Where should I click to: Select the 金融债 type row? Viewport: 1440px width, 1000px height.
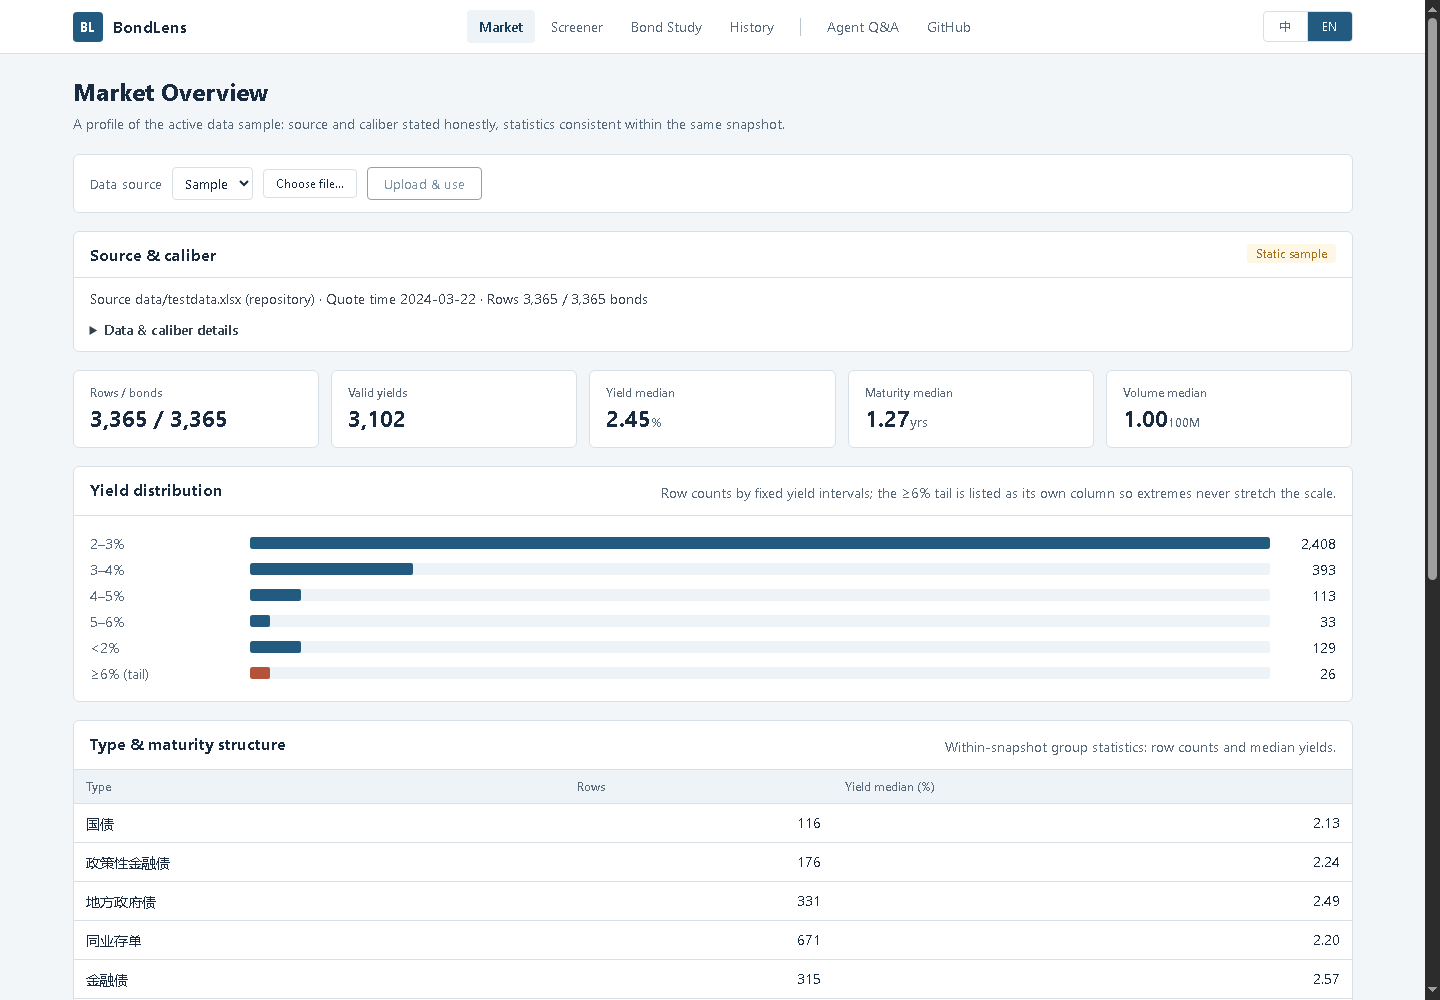pyautogui.click(x=713, y=979)
